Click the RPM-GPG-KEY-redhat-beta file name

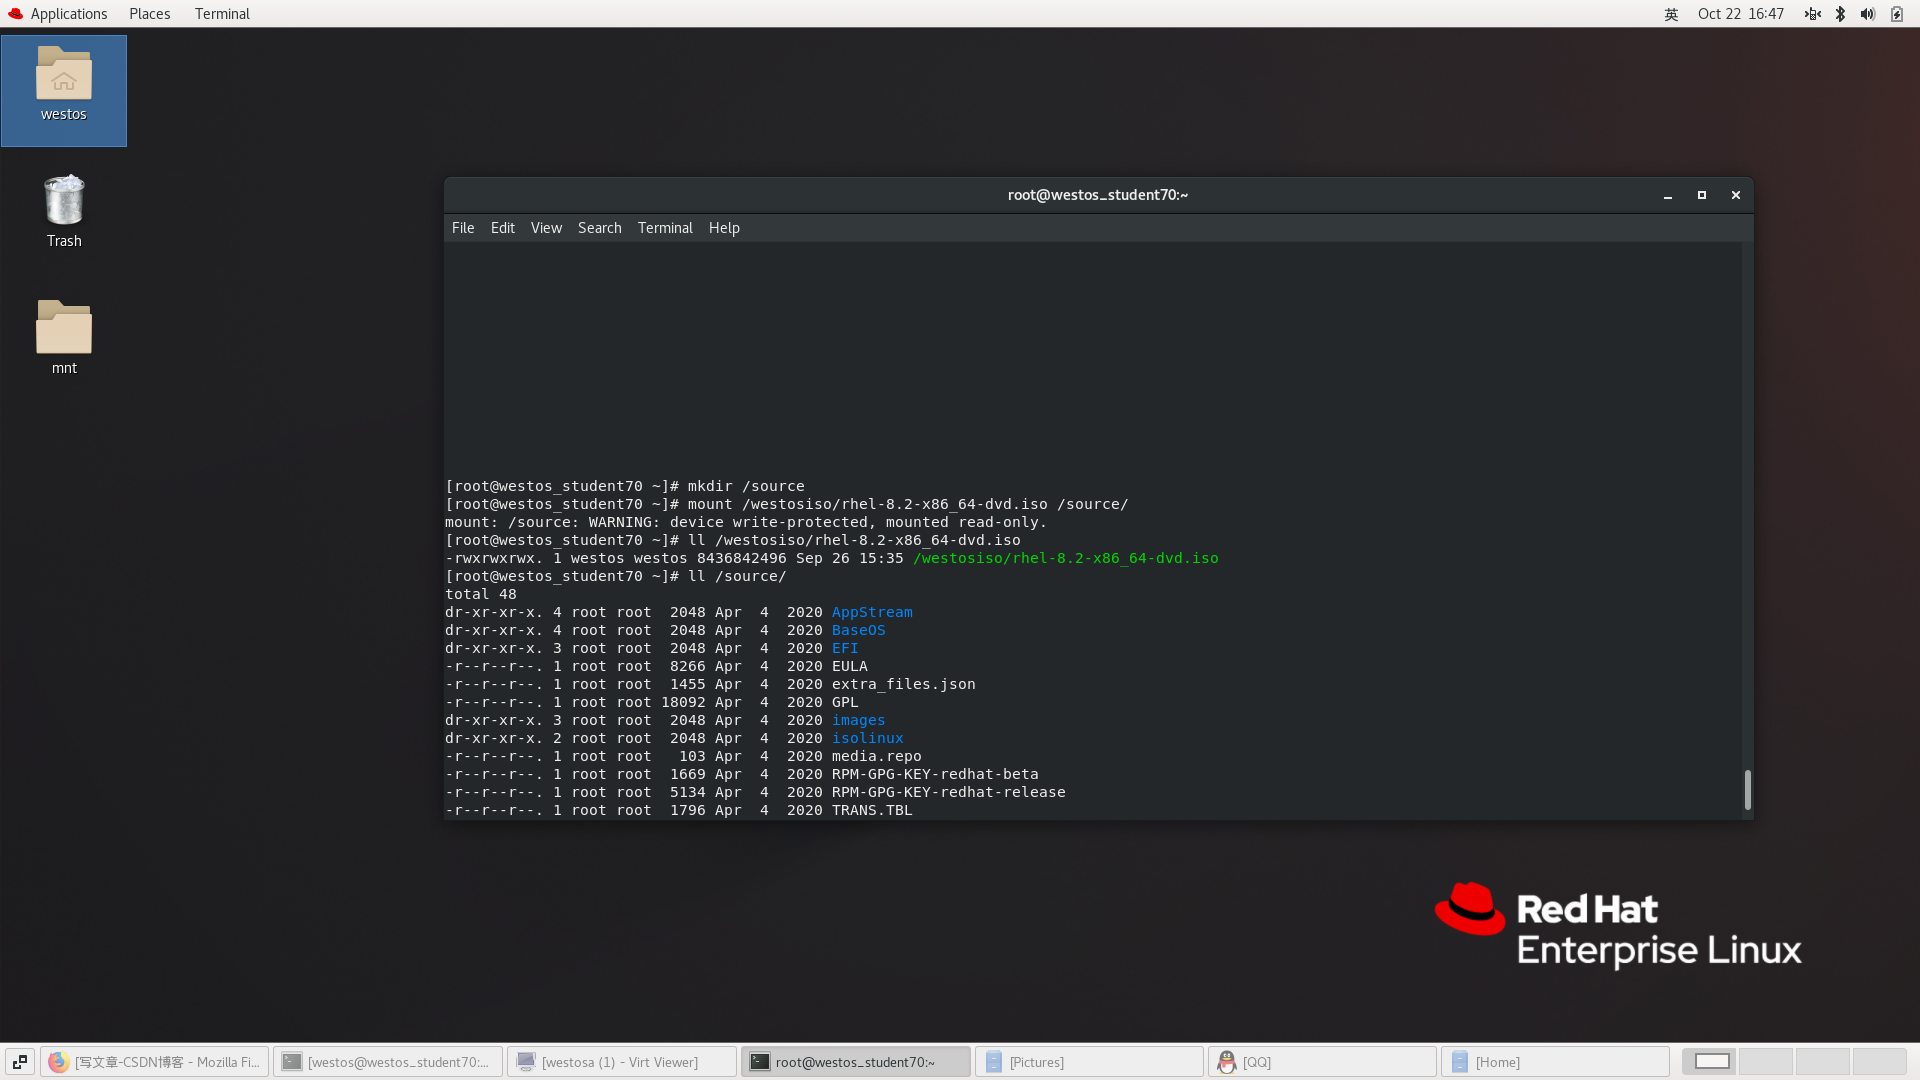click(x=935, y=775)
